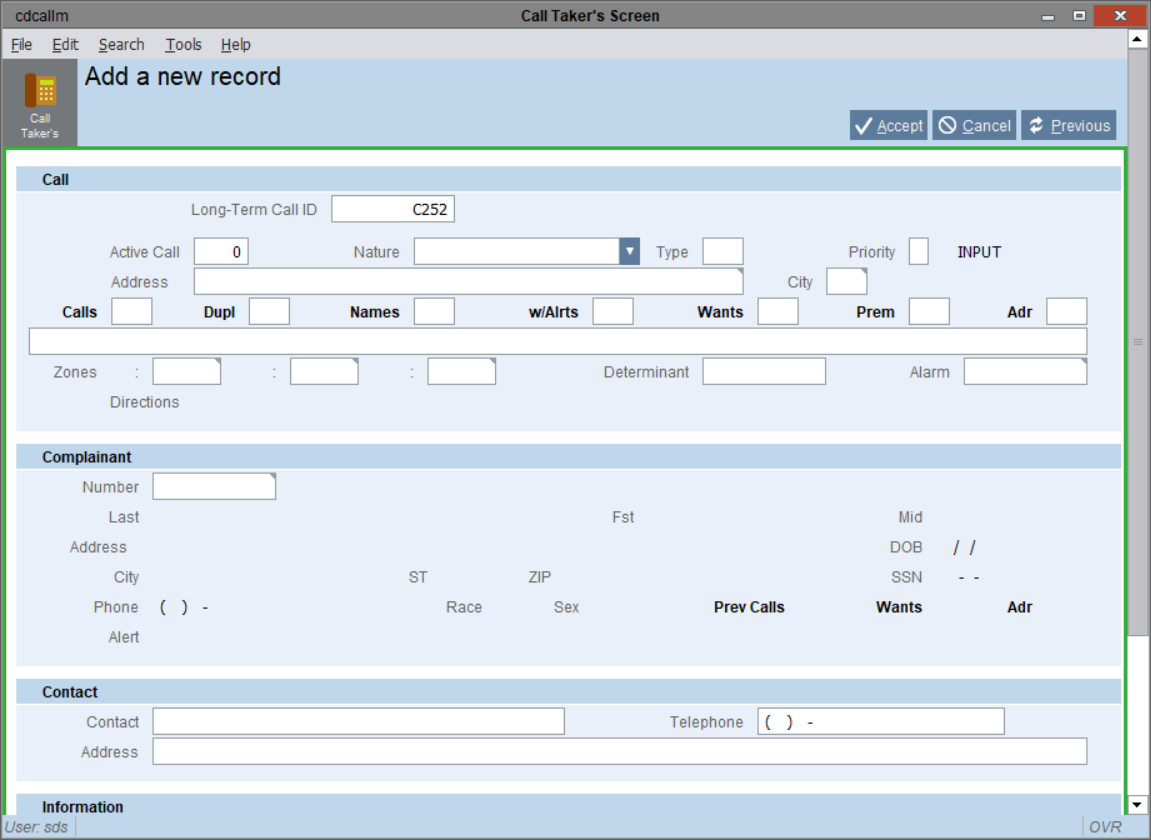The height and width of the screenshot is (840, 1151).
Task: Click the Call section City field
Action: [x=846, y=282]
